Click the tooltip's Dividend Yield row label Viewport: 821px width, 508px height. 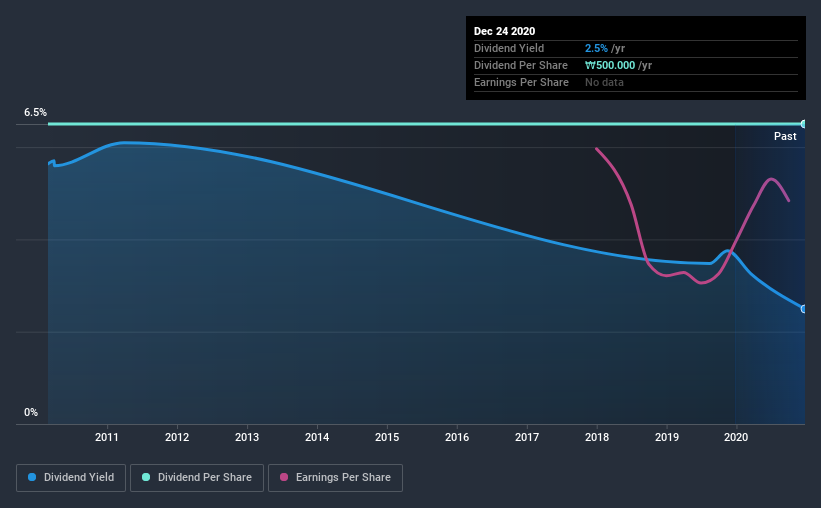tap(509, 48)
